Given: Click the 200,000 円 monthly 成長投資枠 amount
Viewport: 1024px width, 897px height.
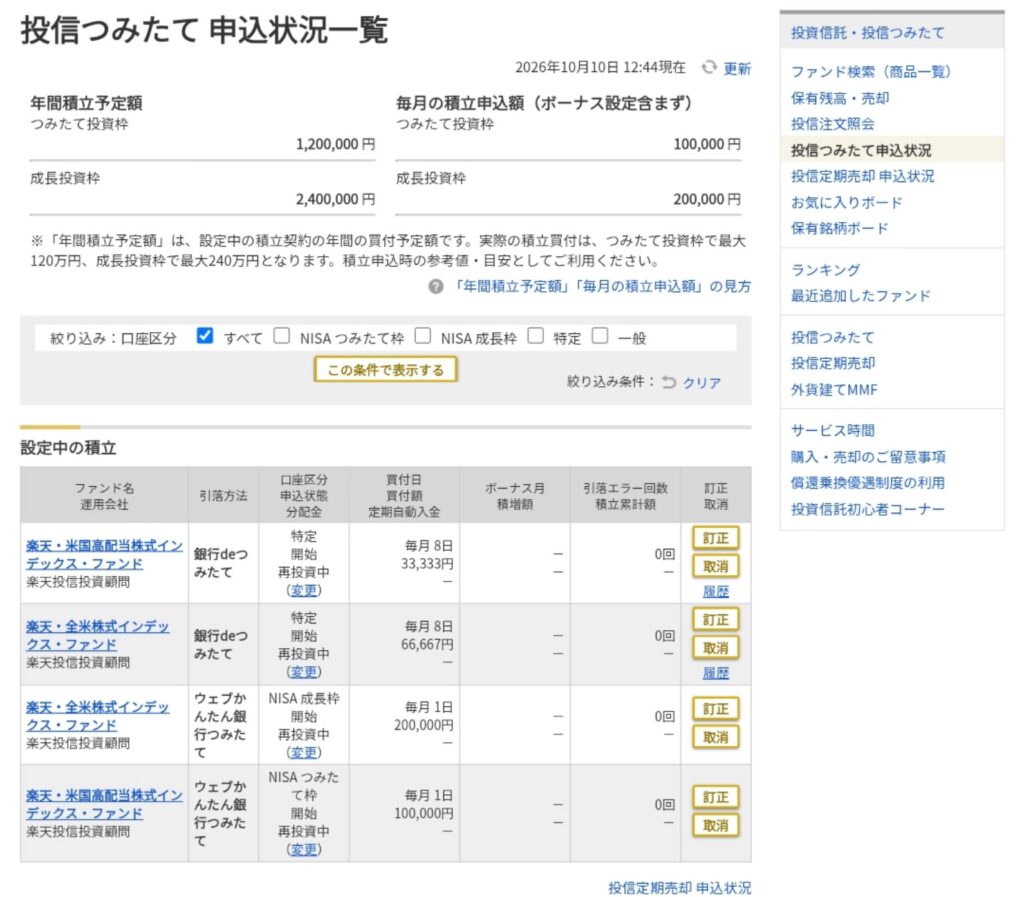Looking at the screenshot, I should pyautogui.click(x=707, y=199).
